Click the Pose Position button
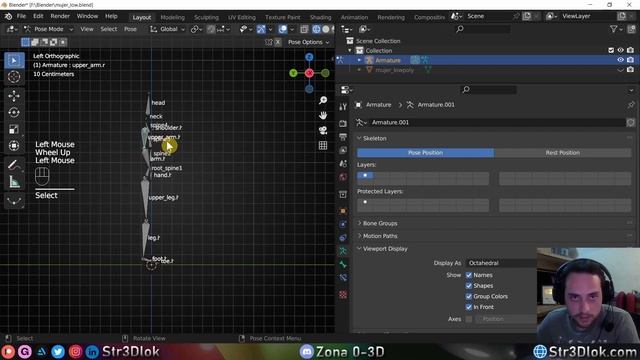 [425, 153]
